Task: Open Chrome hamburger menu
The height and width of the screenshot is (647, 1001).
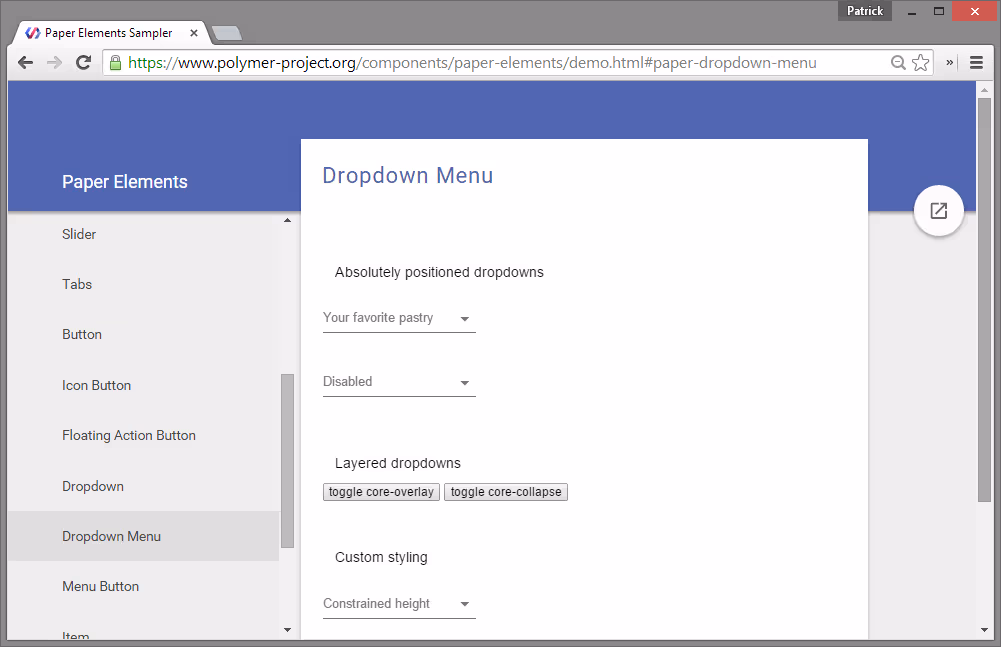Action: click(976, 63)
